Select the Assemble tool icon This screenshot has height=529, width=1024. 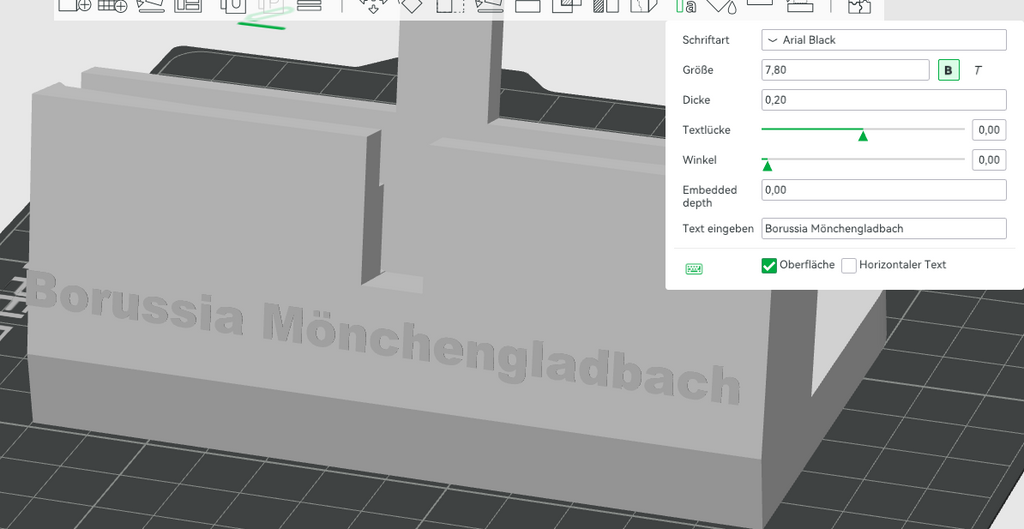(x=798, y=6)
